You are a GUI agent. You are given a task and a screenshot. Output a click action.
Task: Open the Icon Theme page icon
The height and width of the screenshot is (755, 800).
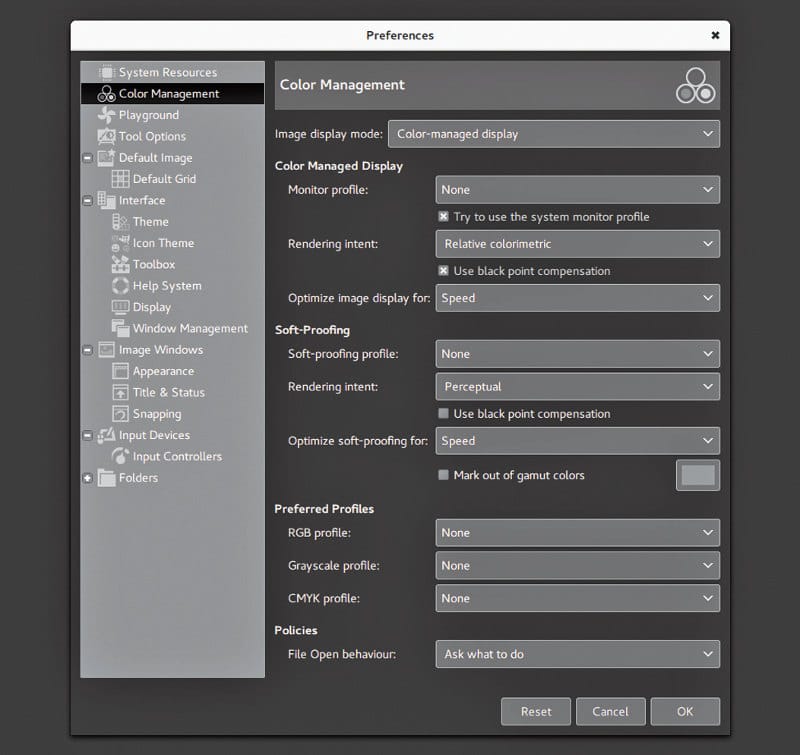(120, 243)
